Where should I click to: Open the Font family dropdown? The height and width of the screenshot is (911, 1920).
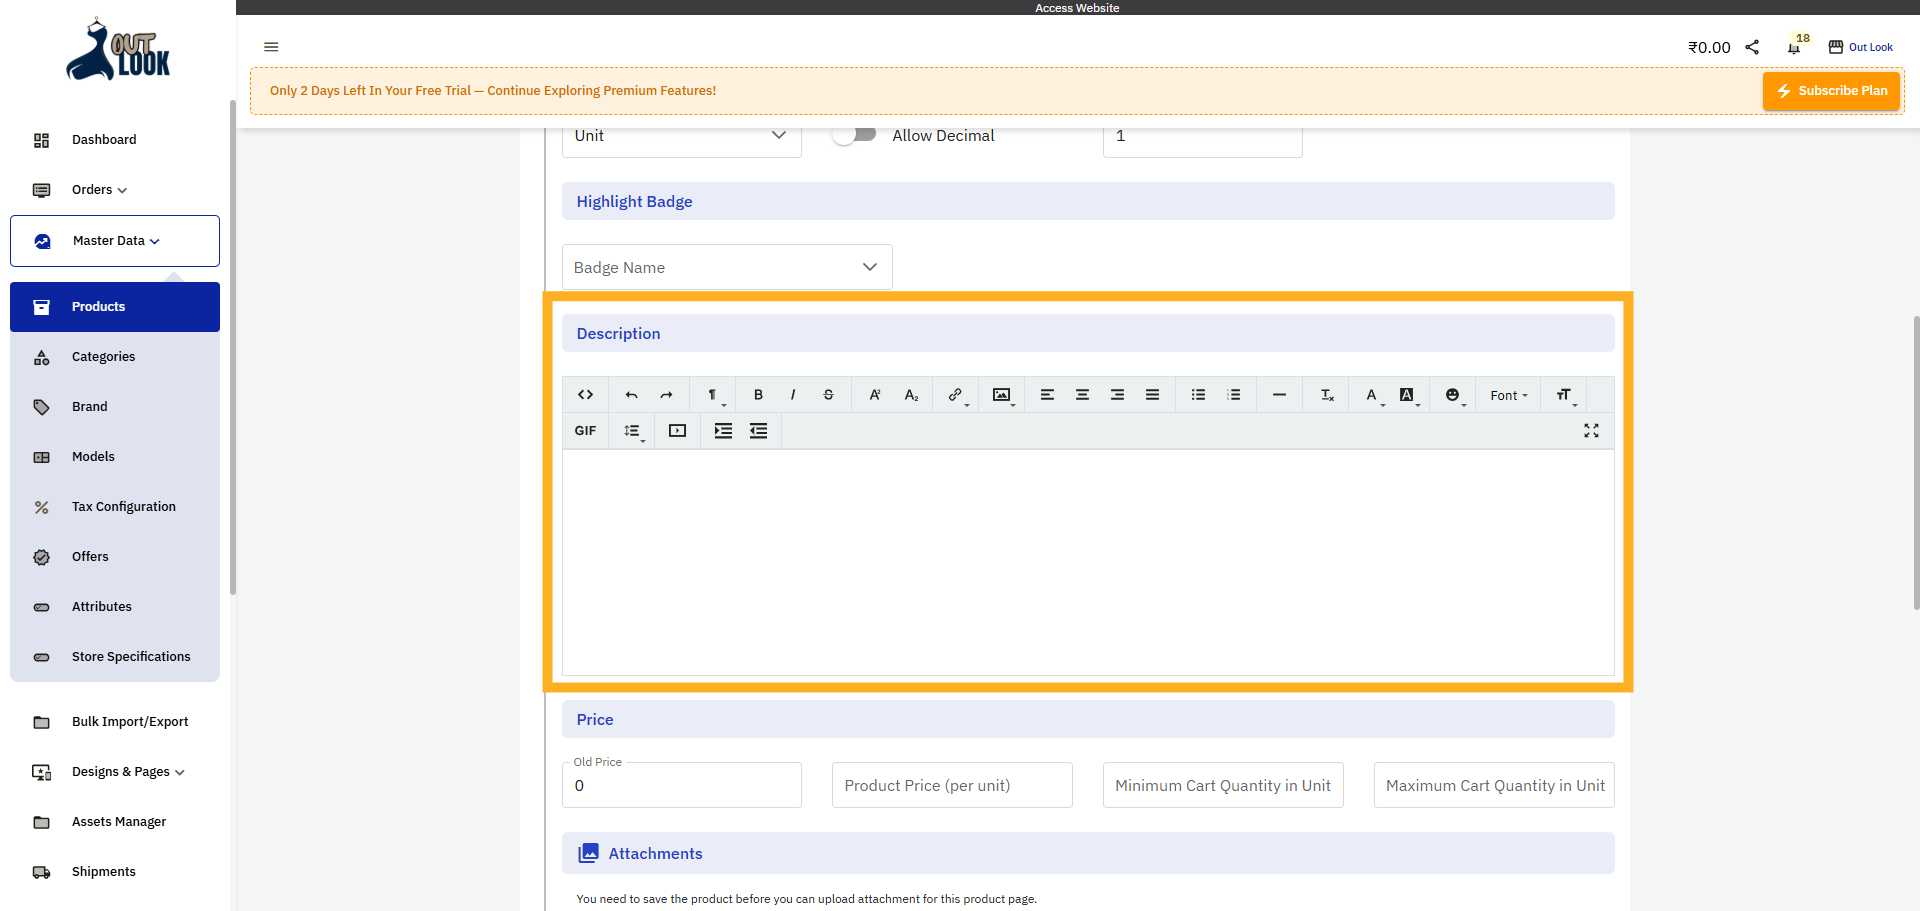click(x=1508, y=396)
